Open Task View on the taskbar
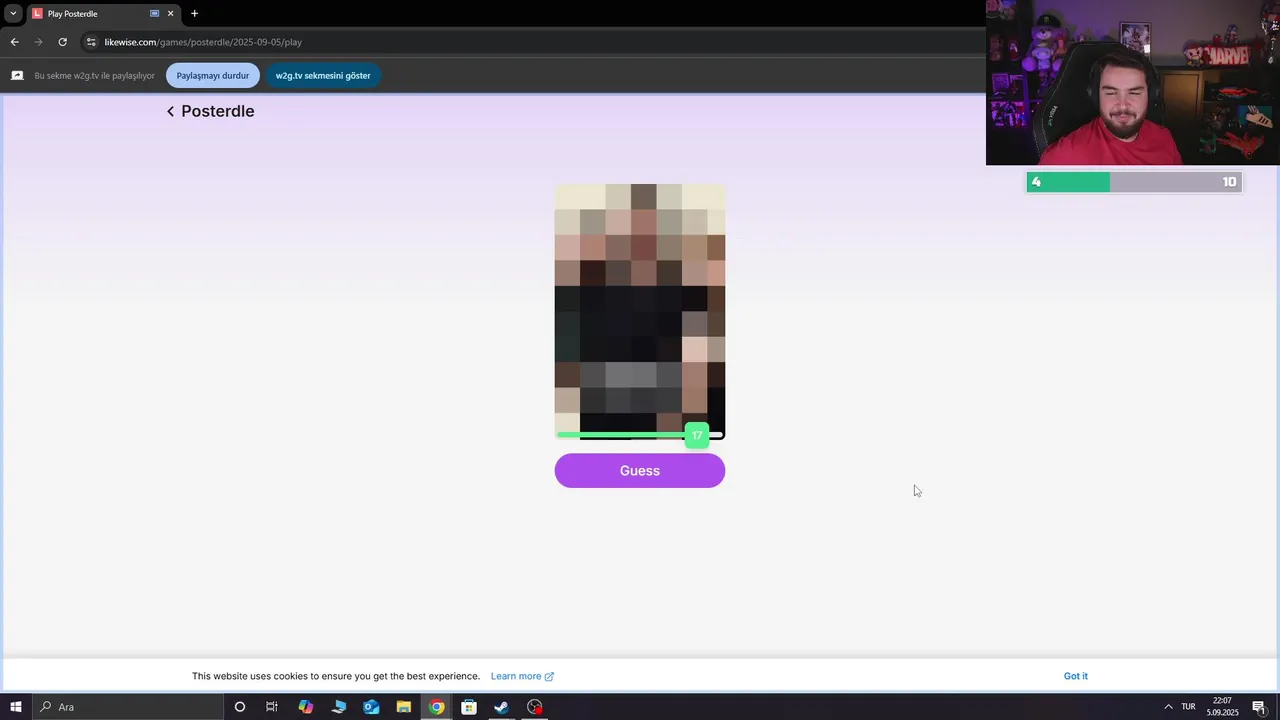The height and width of the screenshot is (720, 1280). (272, 707)
